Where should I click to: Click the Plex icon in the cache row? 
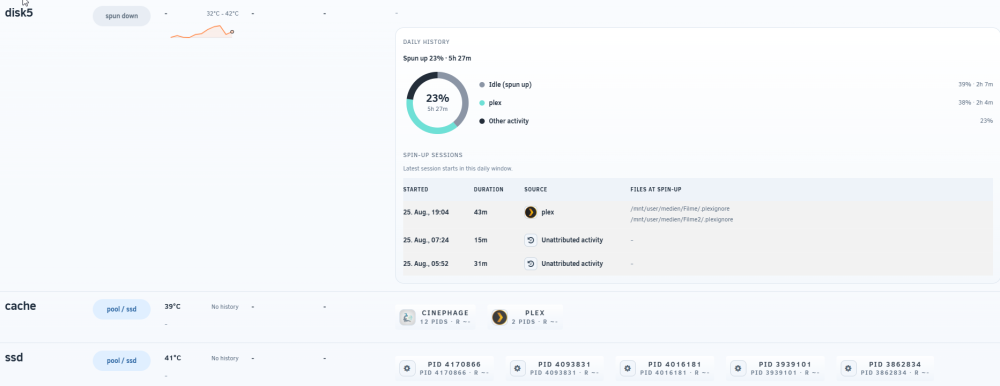tap(499, 317)
